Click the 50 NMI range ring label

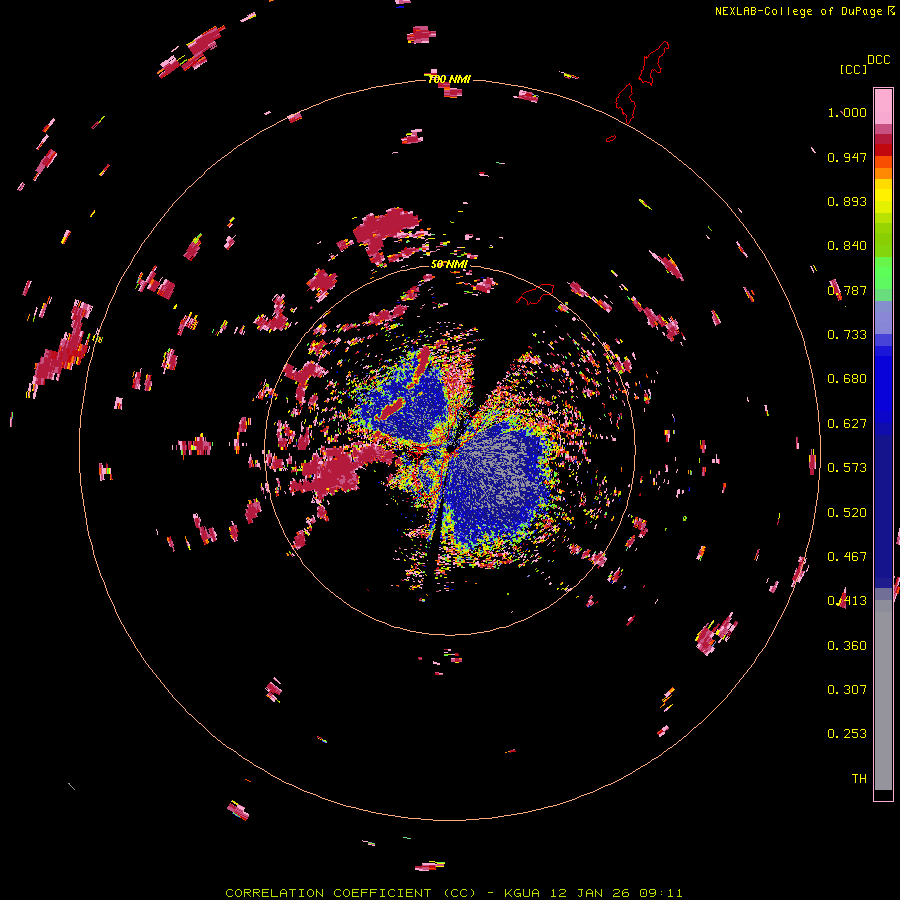[x=449, y=264]
